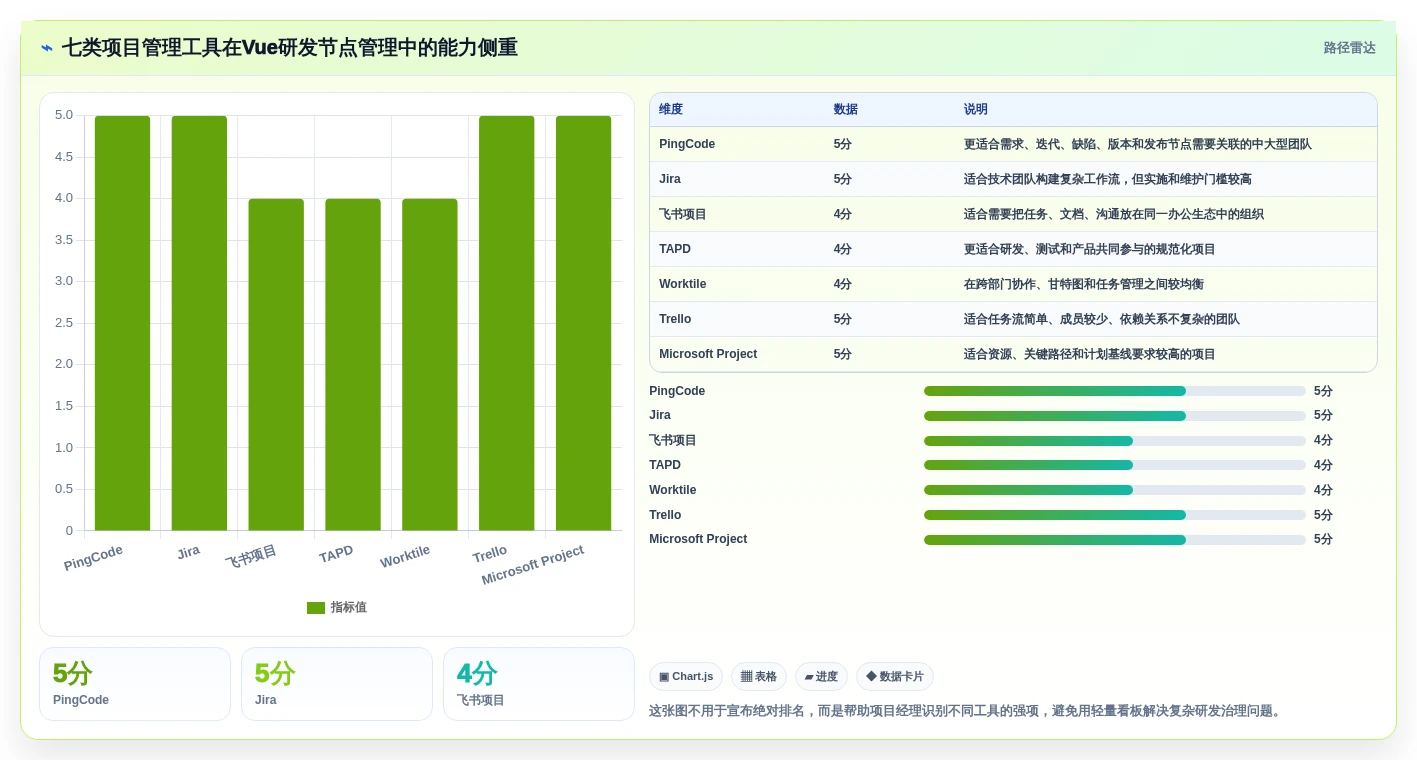This screenshot has height=760, width=1417.
Task: Click the 指标值 legend label
Action: pyautogui.click(x=349, y=608)
